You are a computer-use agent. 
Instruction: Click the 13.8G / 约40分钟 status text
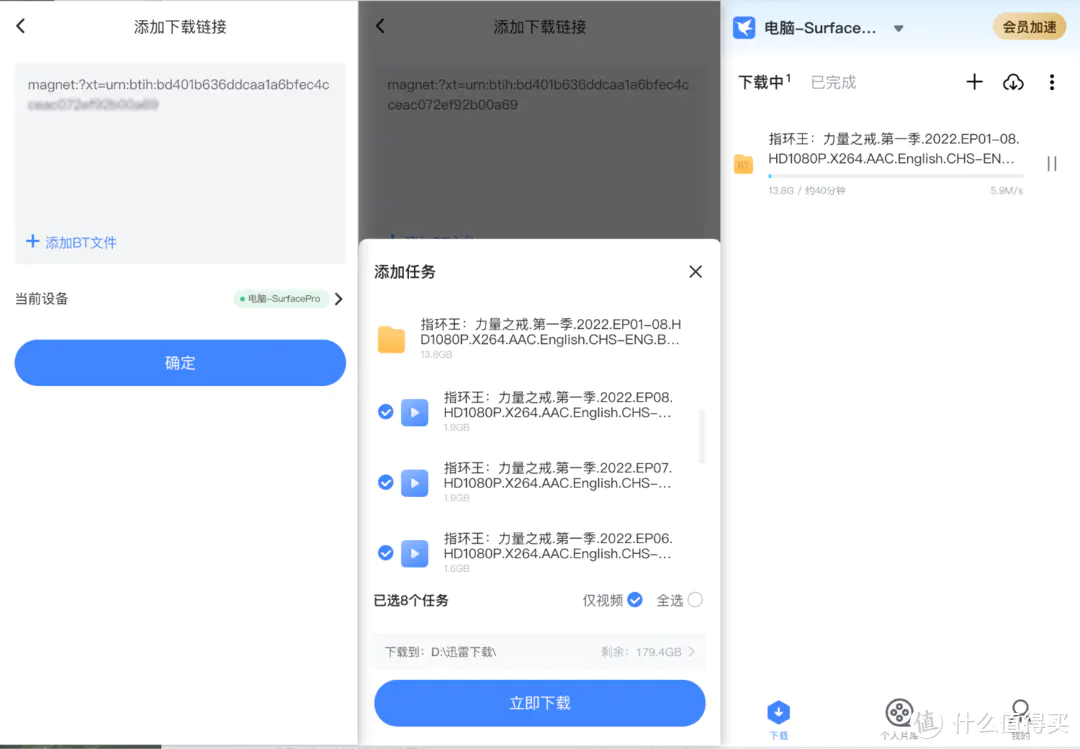coord(807,190)
